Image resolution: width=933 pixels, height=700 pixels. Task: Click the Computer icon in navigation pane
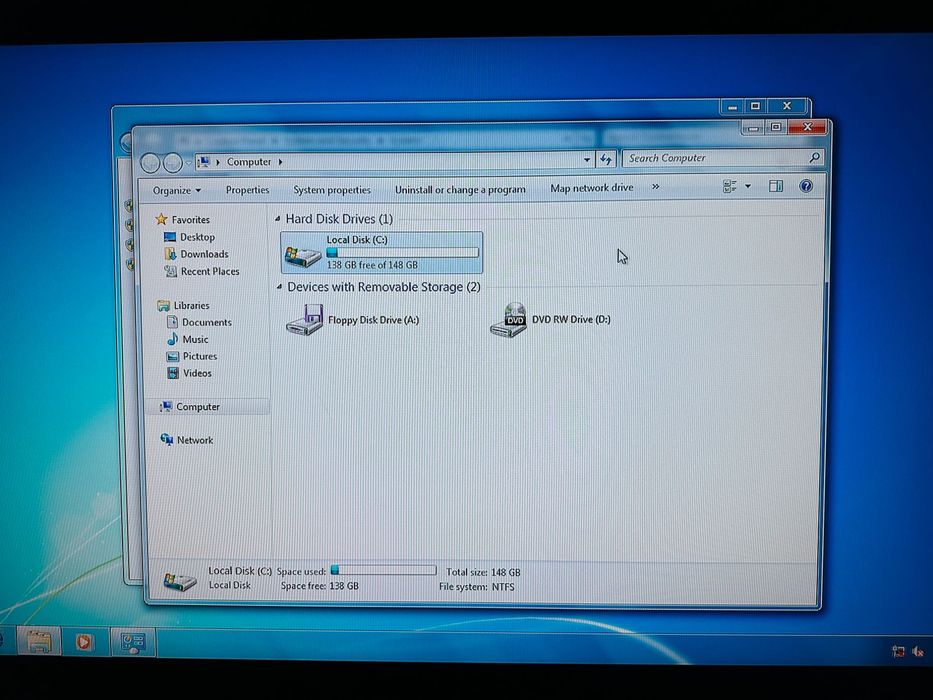[x=166, y=407]
